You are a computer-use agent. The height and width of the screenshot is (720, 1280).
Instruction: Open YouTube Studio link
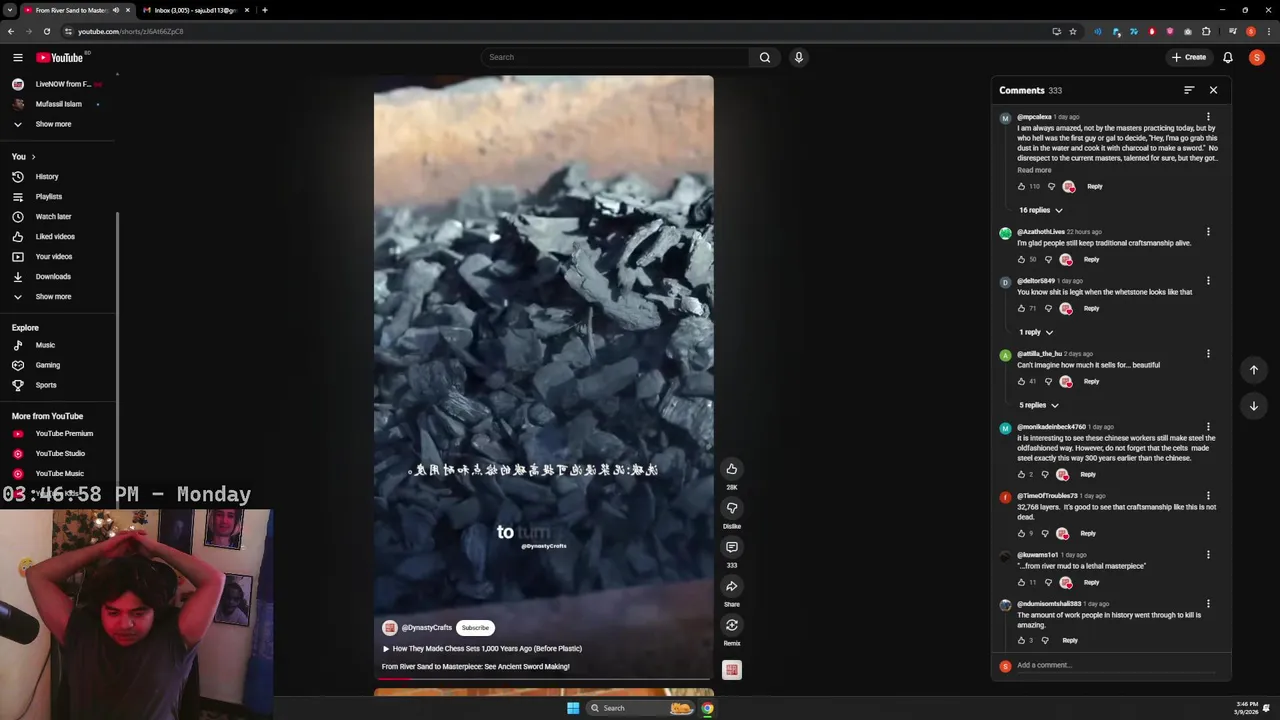click(x=60, y=454)
